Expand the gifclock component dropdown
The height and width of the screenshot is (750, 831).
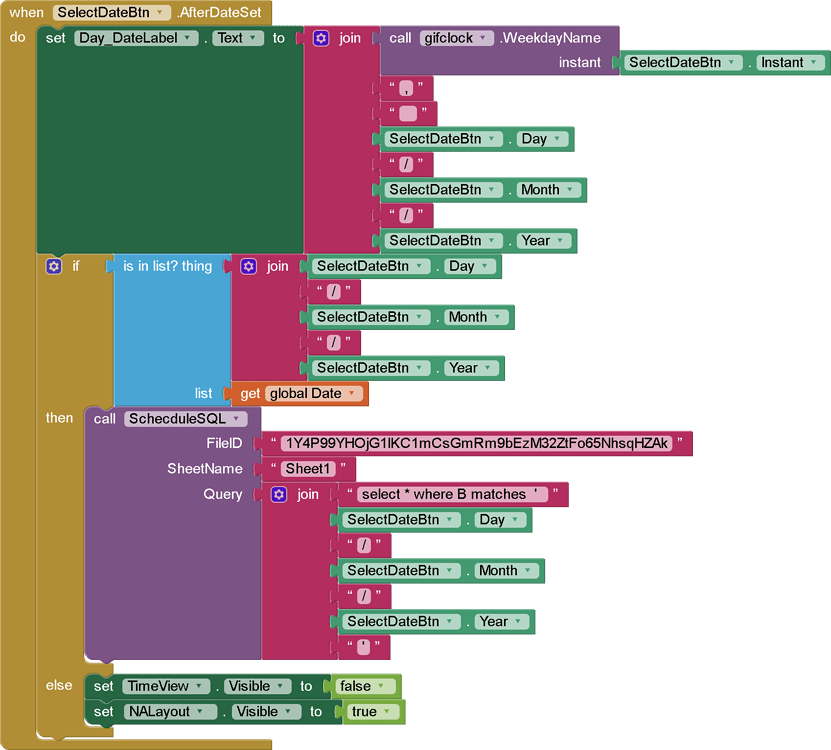pos(485,38)
